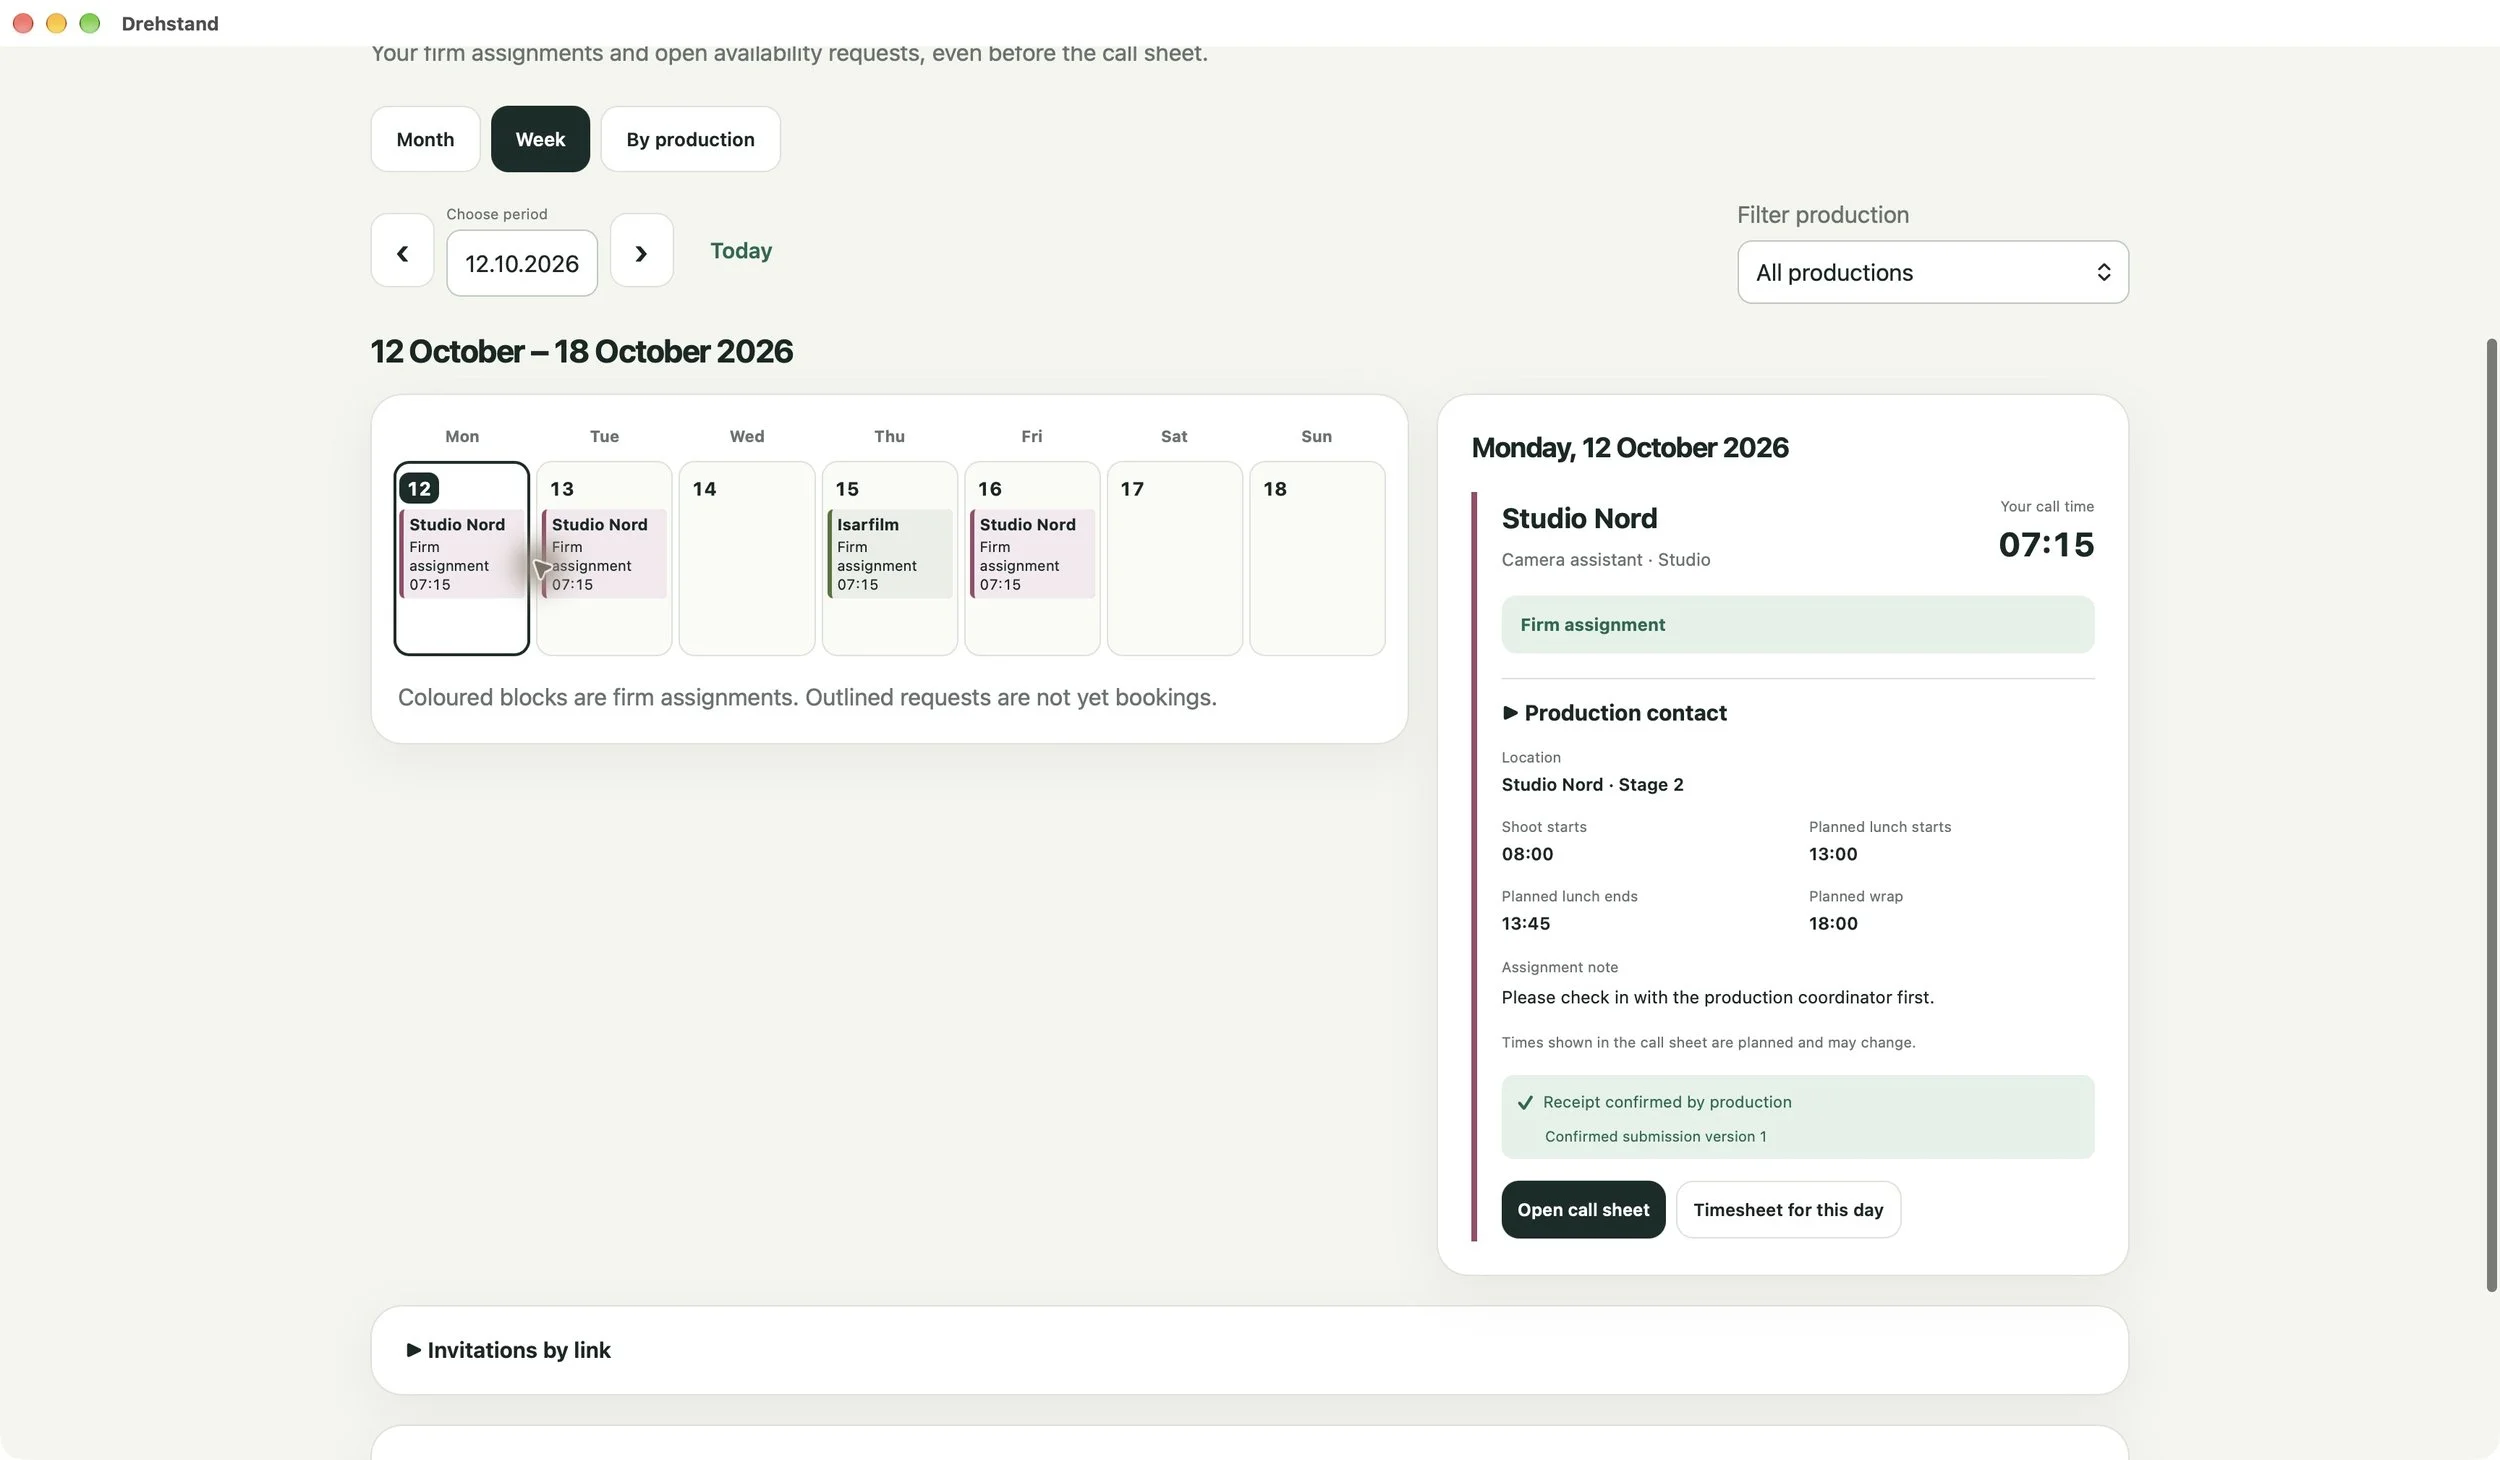2500x1460 pixels.
Task: Go to the previous week period
Action: click(402, 251)
